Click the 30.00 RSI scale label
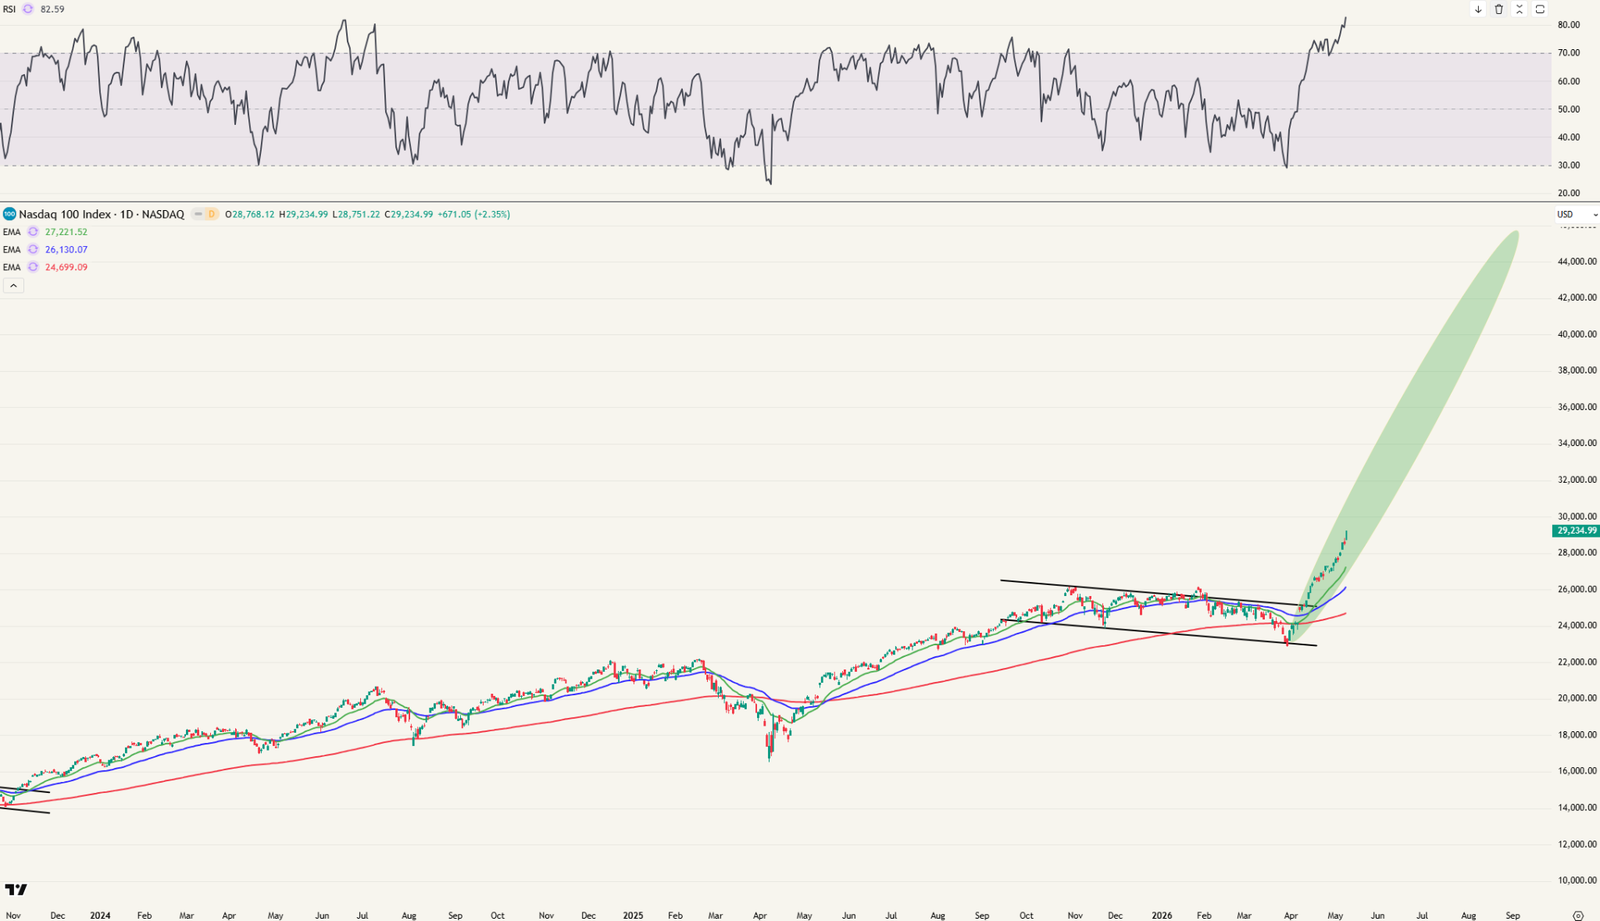1600x921 pixels. (x=1568, y=165)
